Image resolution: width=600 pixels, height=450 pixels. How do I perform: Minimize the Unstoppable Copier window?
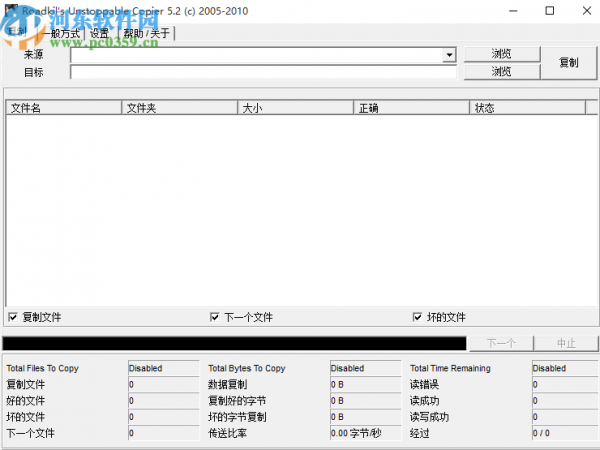[513, 11]
